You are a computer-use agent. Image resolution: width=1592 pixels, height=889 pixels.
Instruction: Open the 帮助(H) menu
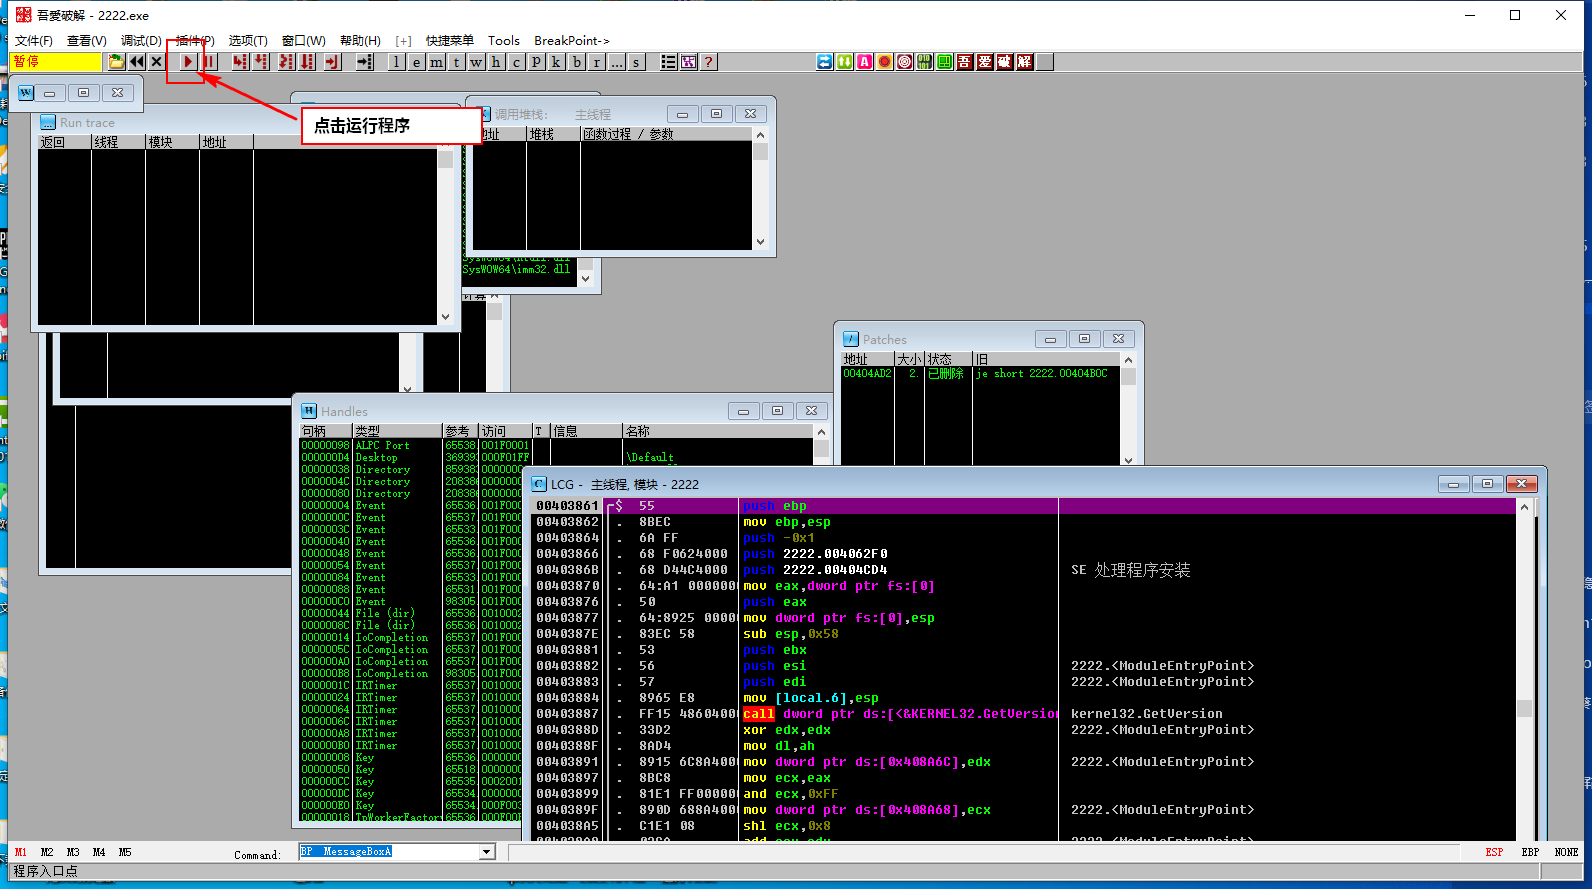click(360, 41)
